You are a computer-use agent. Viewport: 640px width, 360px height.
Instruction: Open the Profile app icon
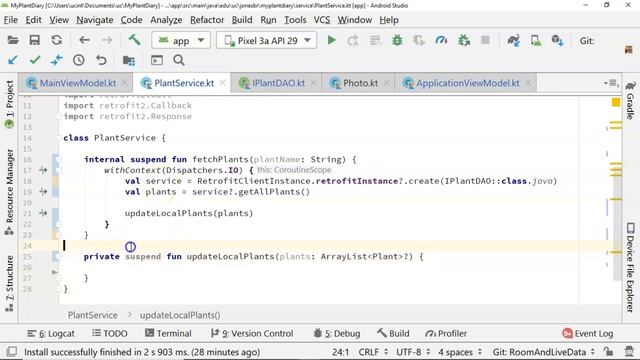[x=441, y=40]
